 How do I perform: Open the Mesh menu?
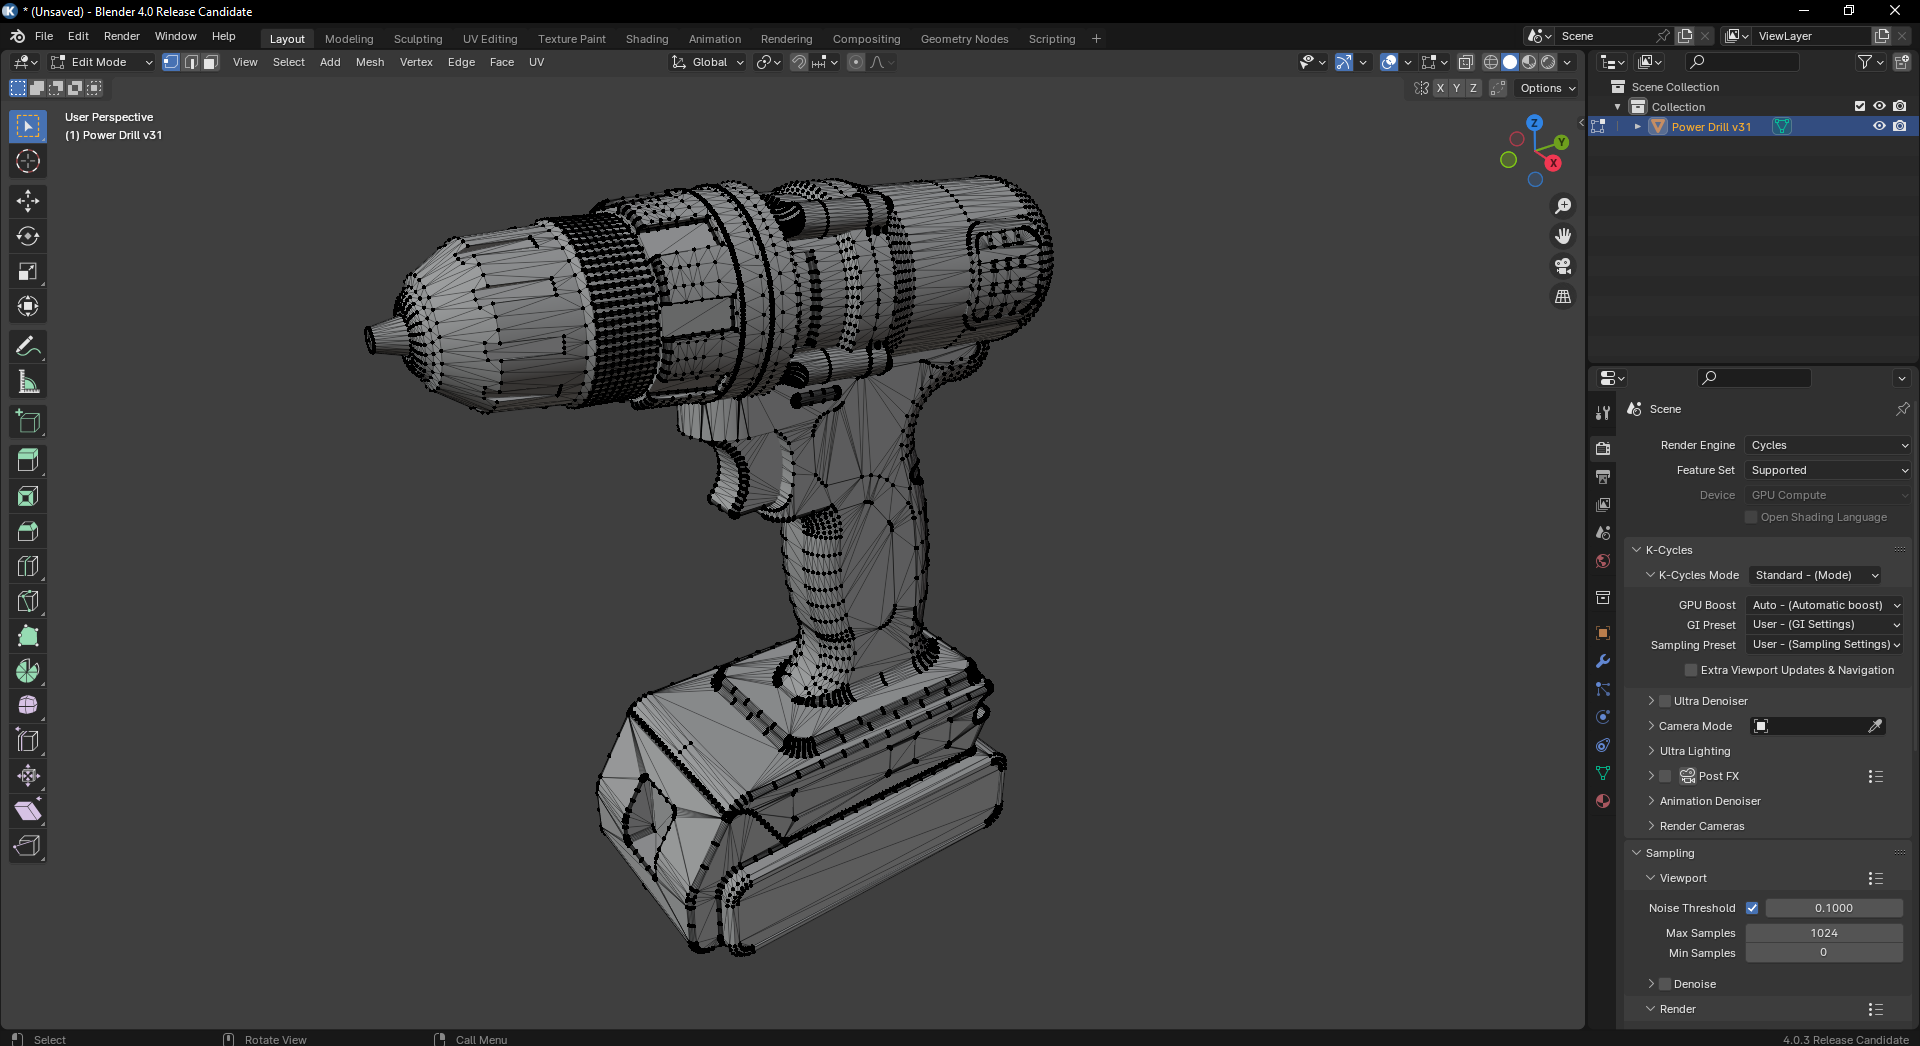pyautogui.click(x=369, y=62)
